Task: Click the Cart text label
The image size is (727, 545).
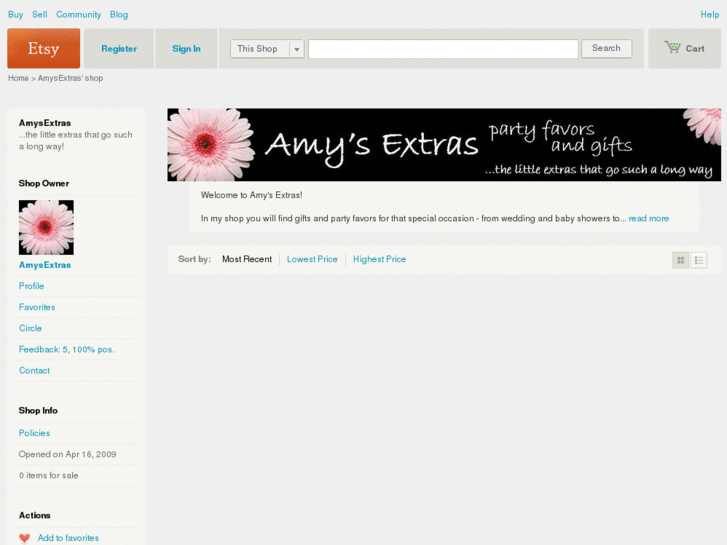Action: click(x=695, y=49)
